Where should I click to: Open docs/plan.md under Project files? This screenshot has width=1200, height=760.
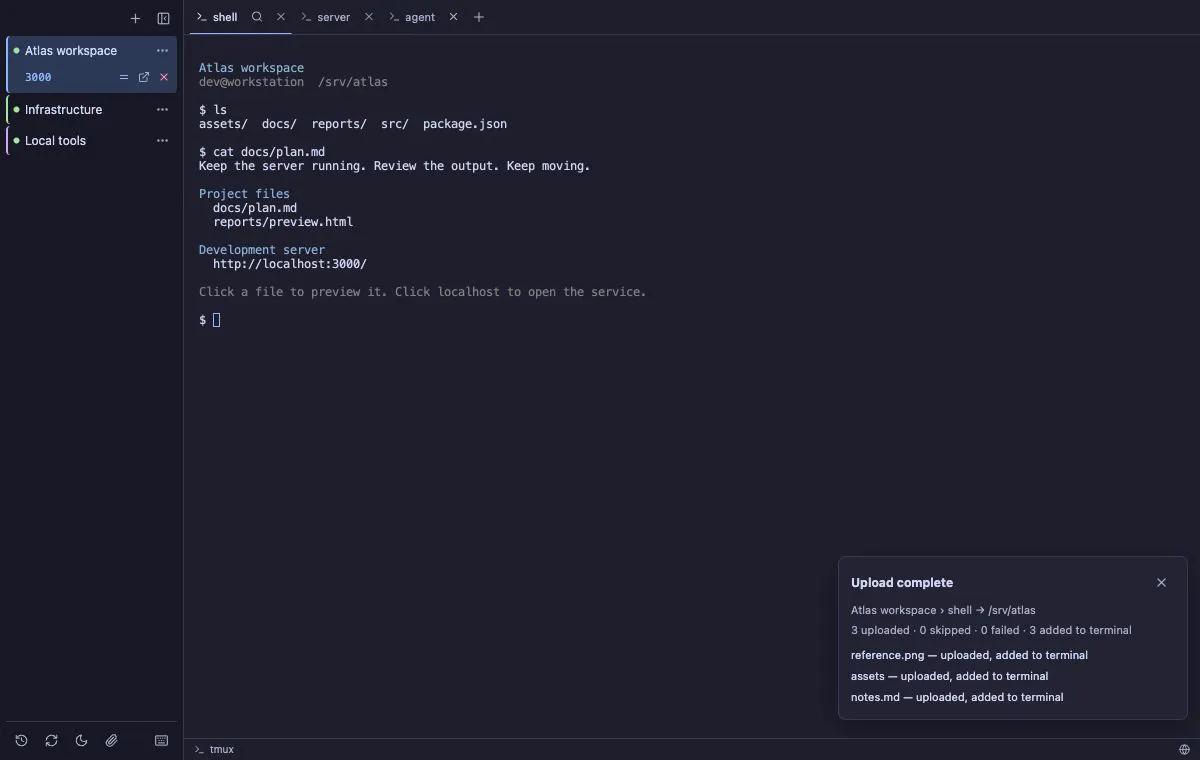255,208
